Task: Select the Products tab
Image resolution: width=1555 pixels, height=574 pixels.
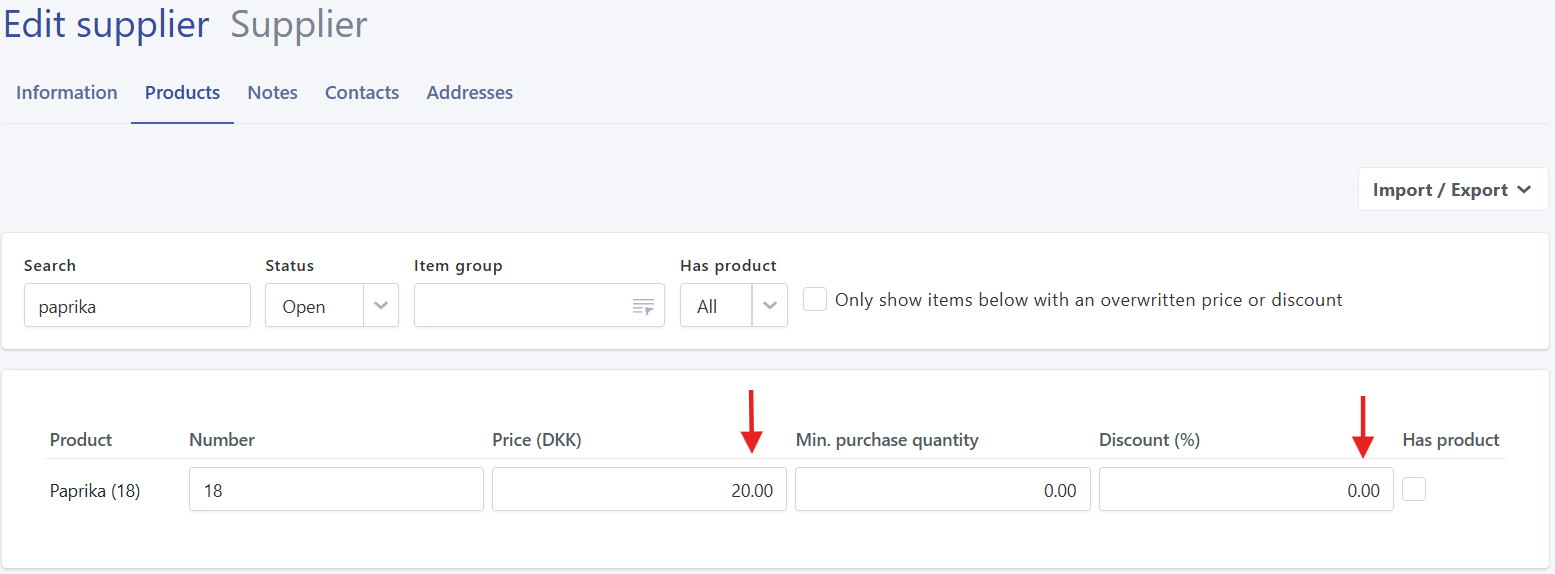Action: 182,93
